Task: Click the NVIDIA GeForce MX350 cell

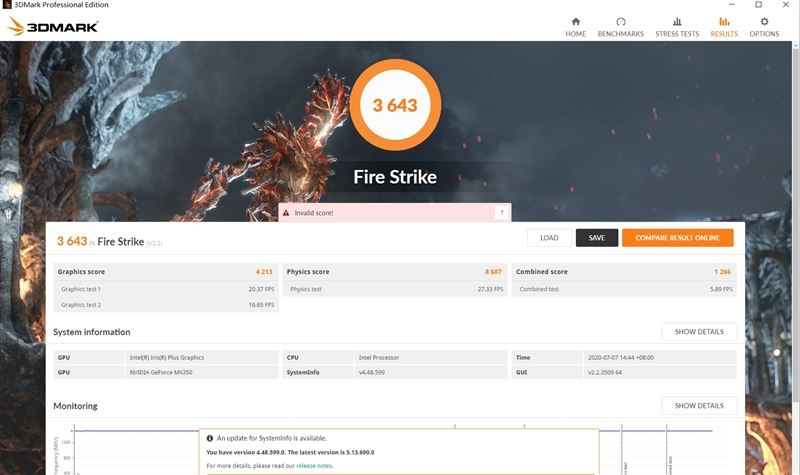Action: (x=202, y=372)
